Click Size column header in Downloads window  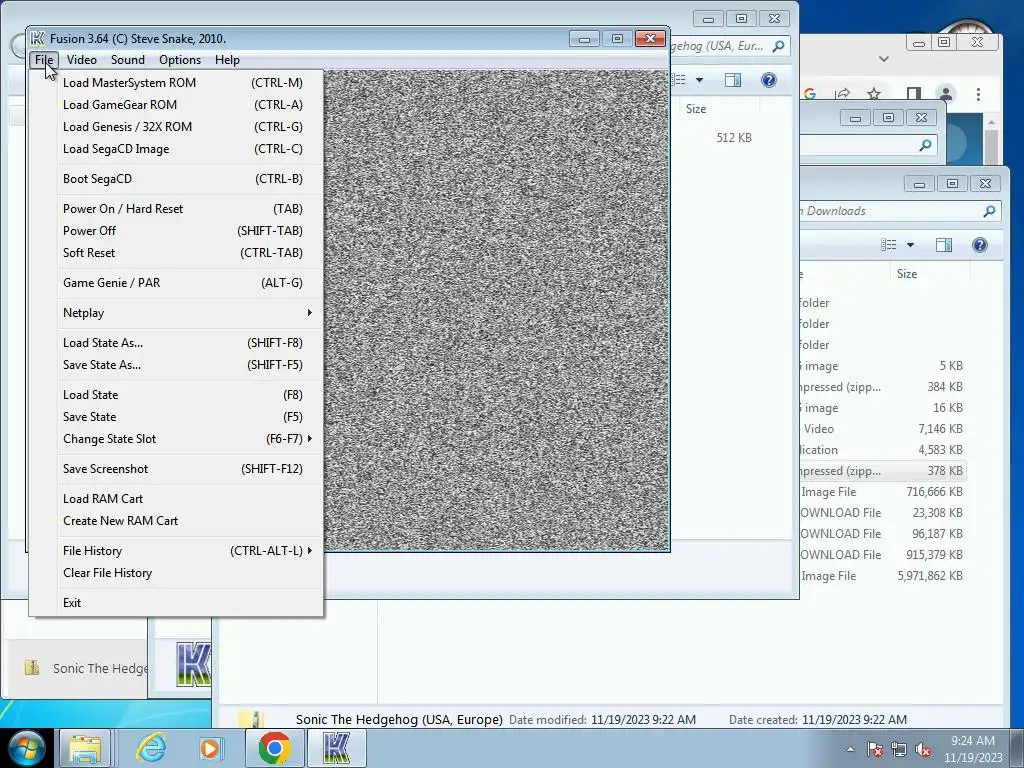click(929, 274)
